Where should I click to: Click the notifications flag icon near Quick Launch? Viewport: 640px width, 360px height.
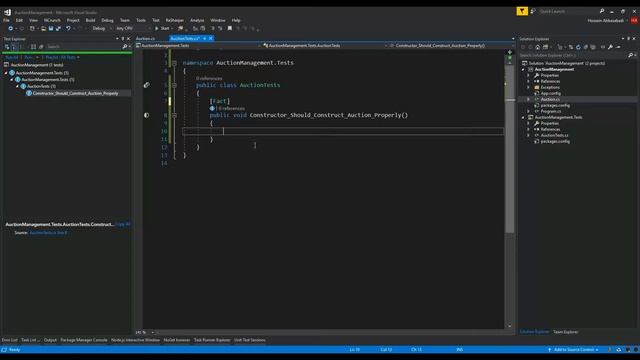point(522,11)
